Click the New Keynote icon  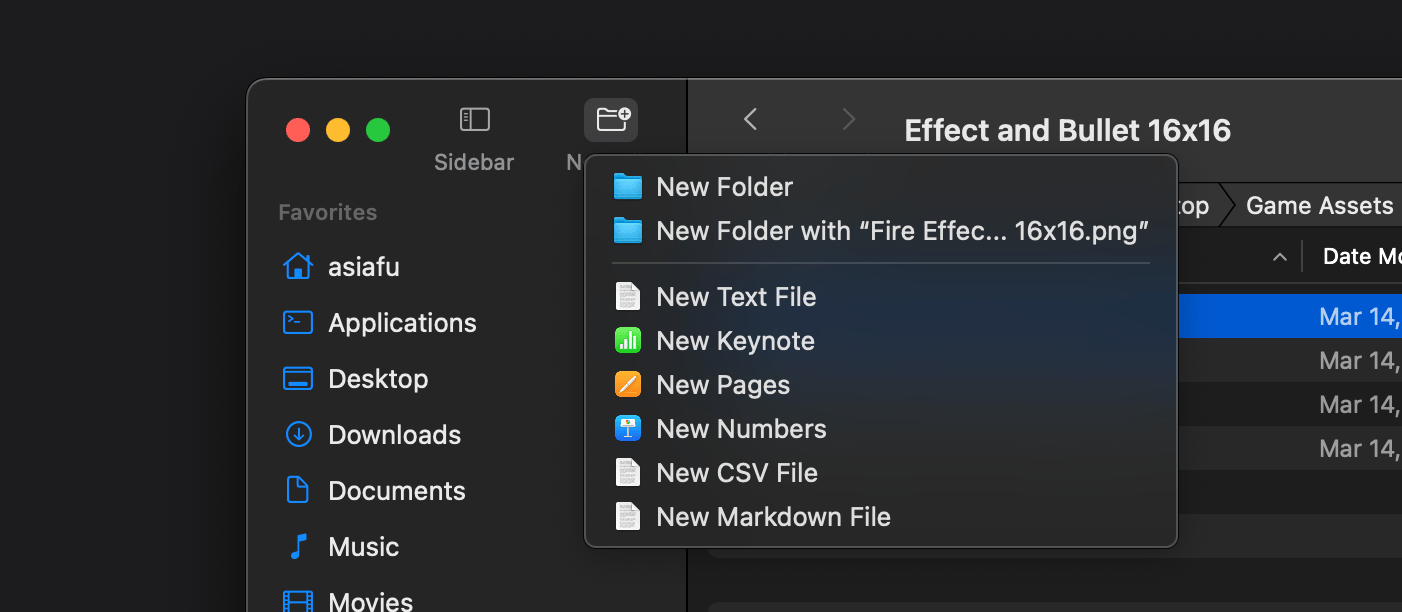click(x=628, y=341)
